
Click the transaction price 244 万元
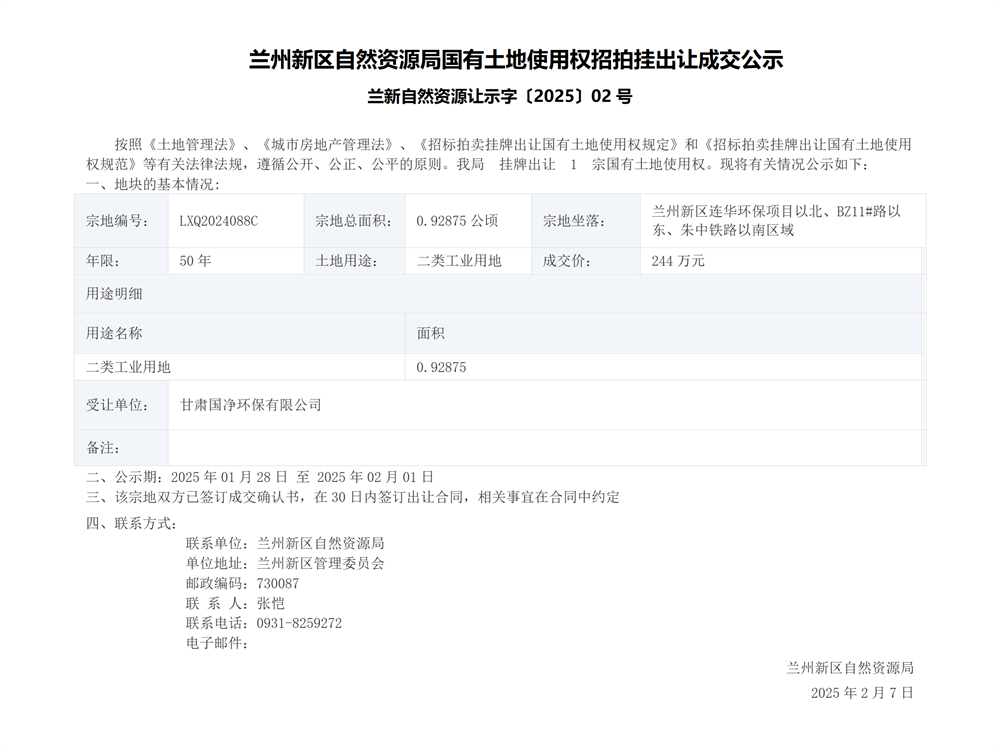pos(677,261)
